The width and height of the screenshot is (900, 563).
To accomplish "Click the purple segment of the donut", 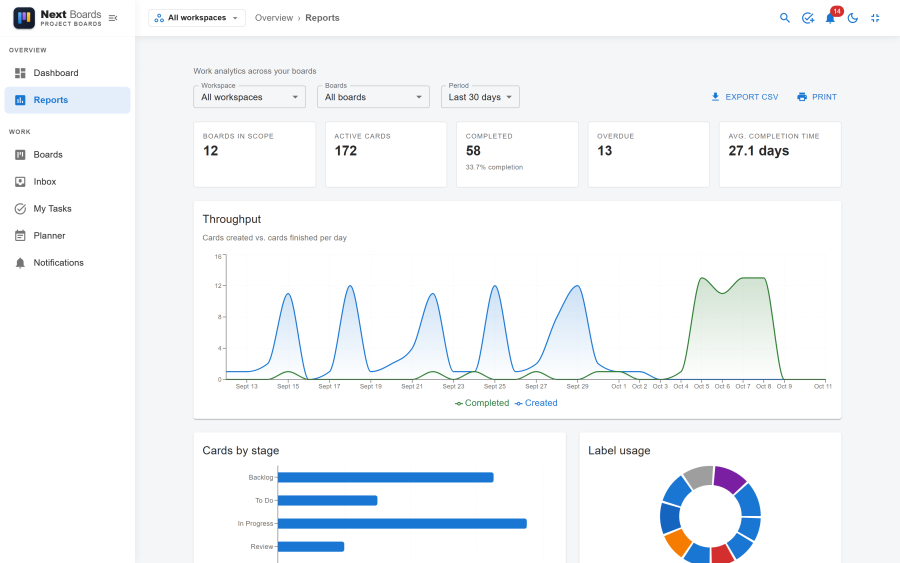I will 729,479.
